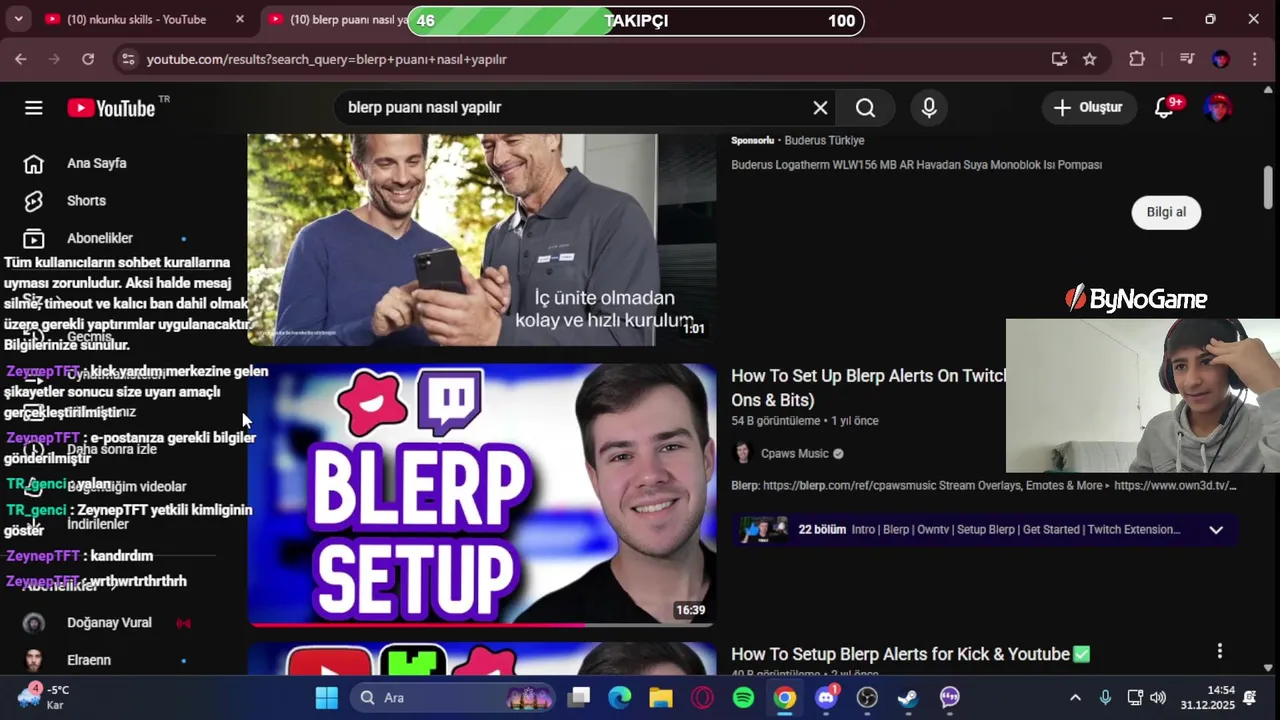This screenshot has width=1280, height=720.
Task: Open the tab search dropdown arrow
Action: point(18,19)
